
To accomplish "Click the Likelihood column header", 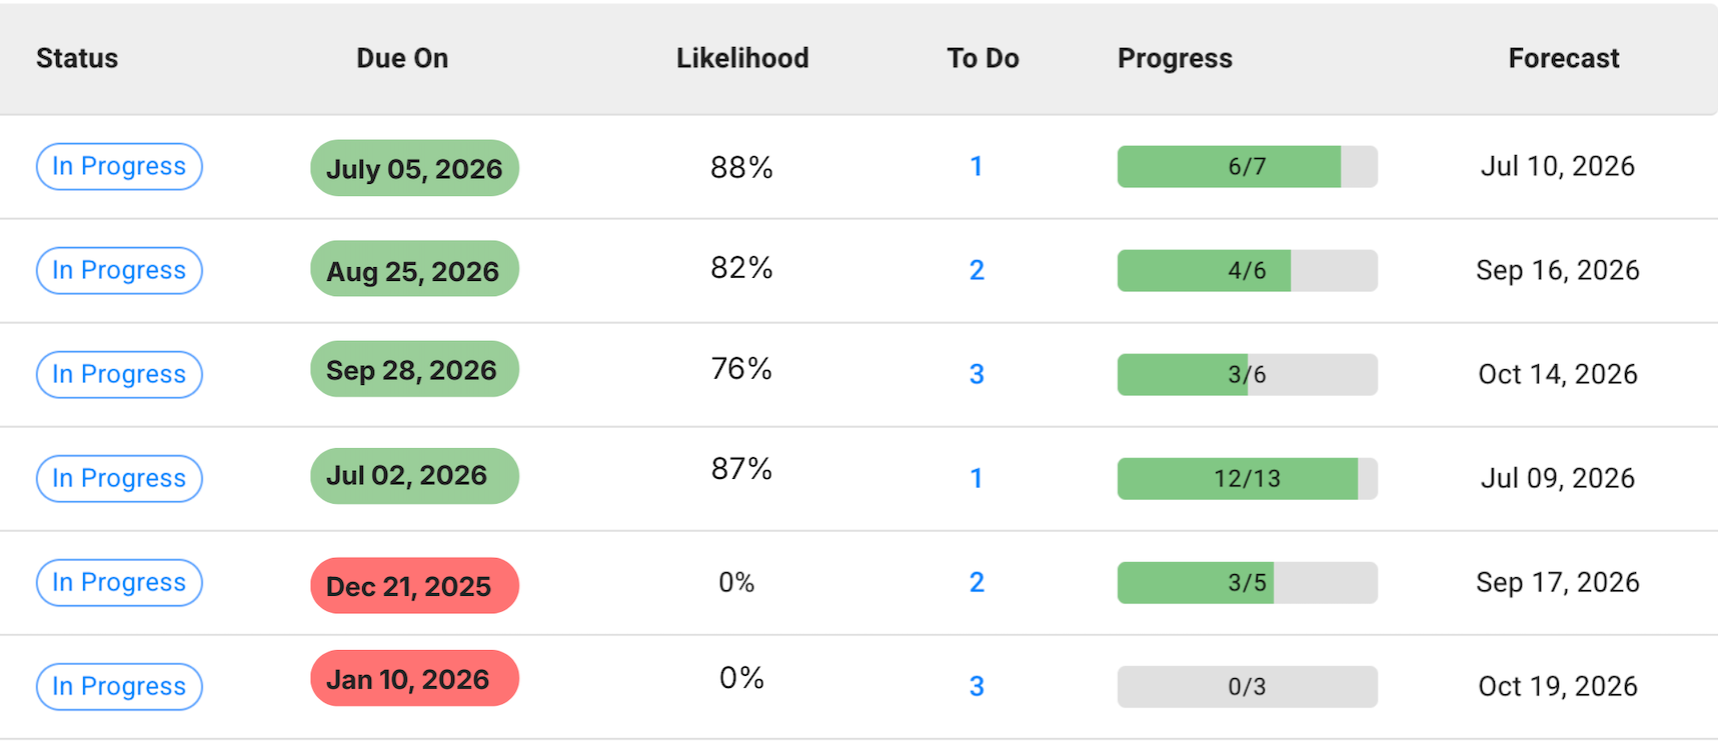I will click(742, 58).
